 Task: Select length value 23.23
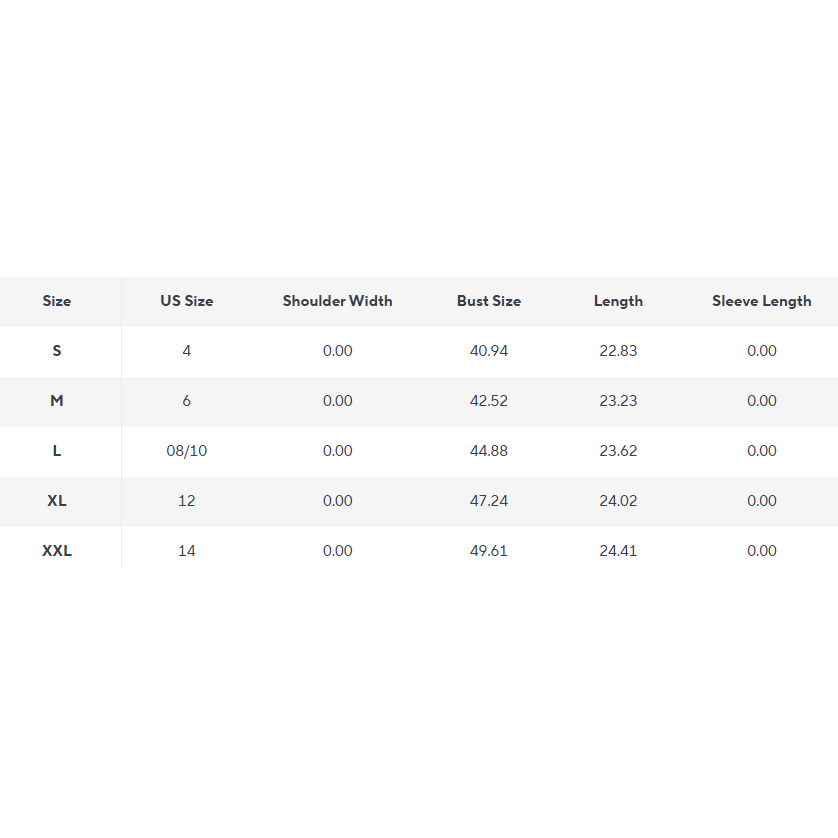click(x=618, y=401)
